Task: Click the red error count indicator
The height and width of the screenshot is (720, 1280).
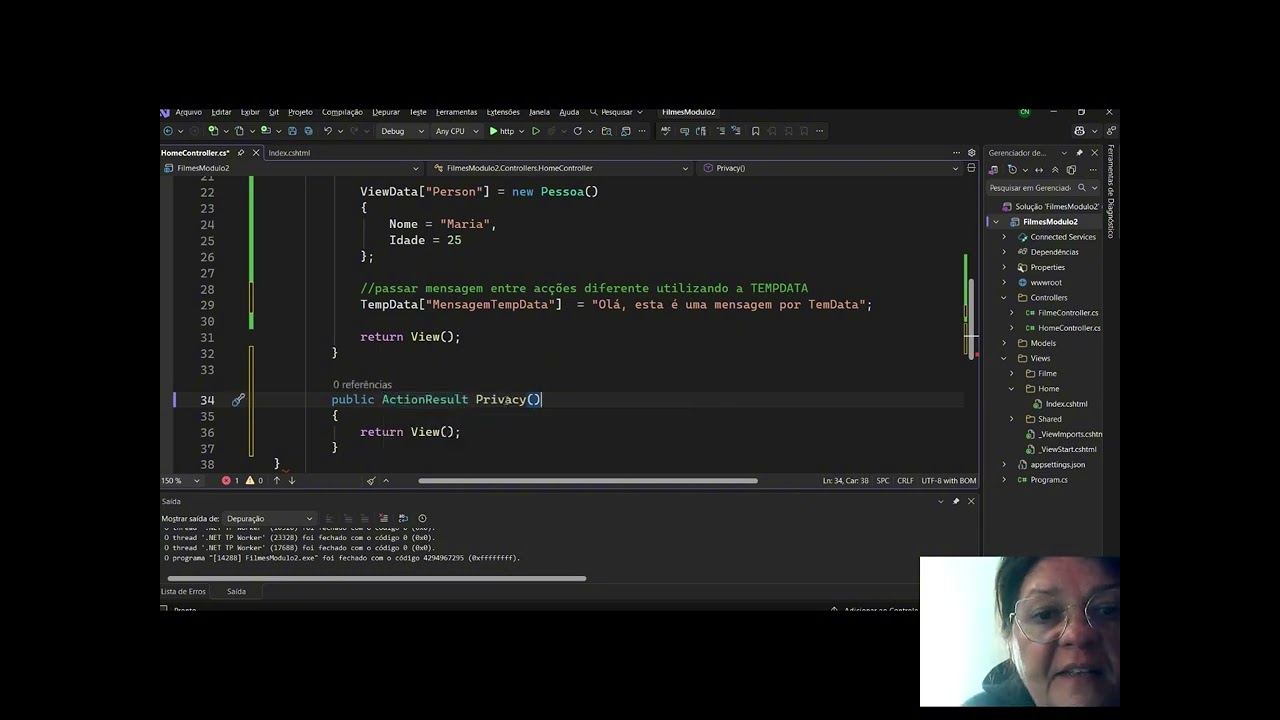Action: (x=230, y=481)
